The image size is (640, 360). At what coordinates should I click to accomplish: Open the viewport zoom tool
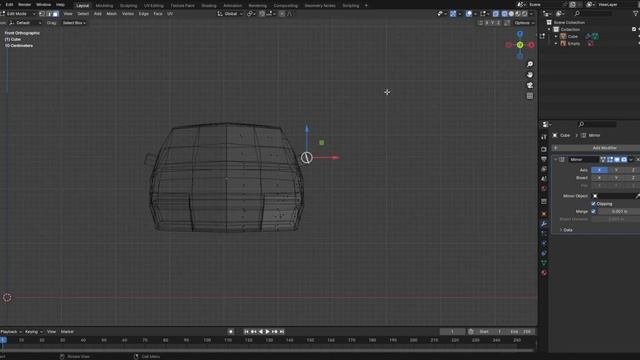[x=530, y=64]
